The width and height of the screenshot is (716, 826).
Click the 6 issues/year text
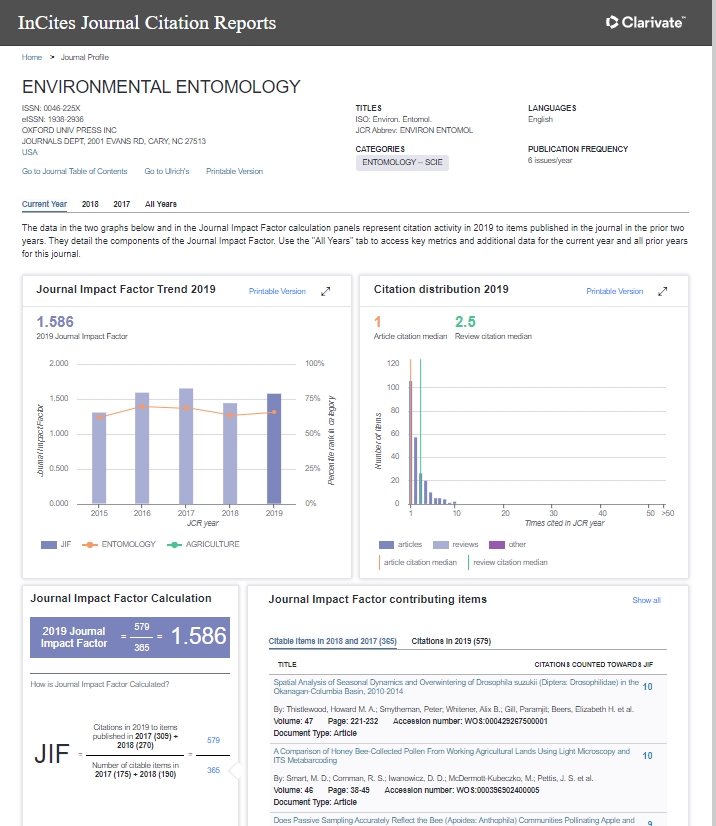tap(550, 160)
